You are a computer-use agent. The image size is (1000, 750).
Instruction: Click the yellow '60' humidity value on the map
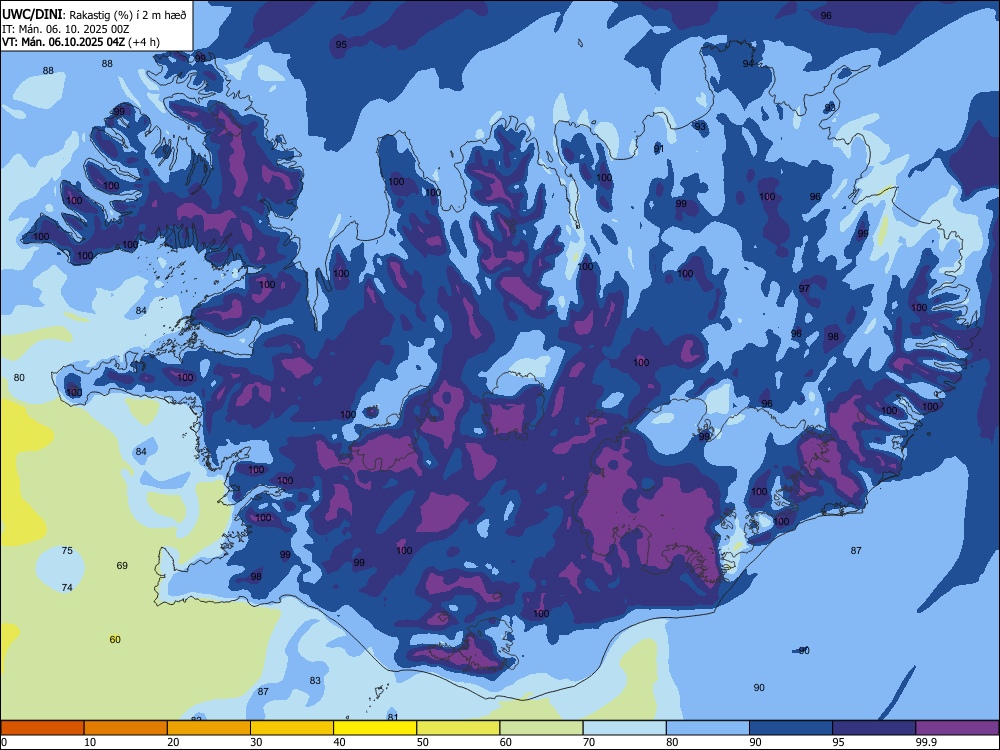tap(115, 640)
